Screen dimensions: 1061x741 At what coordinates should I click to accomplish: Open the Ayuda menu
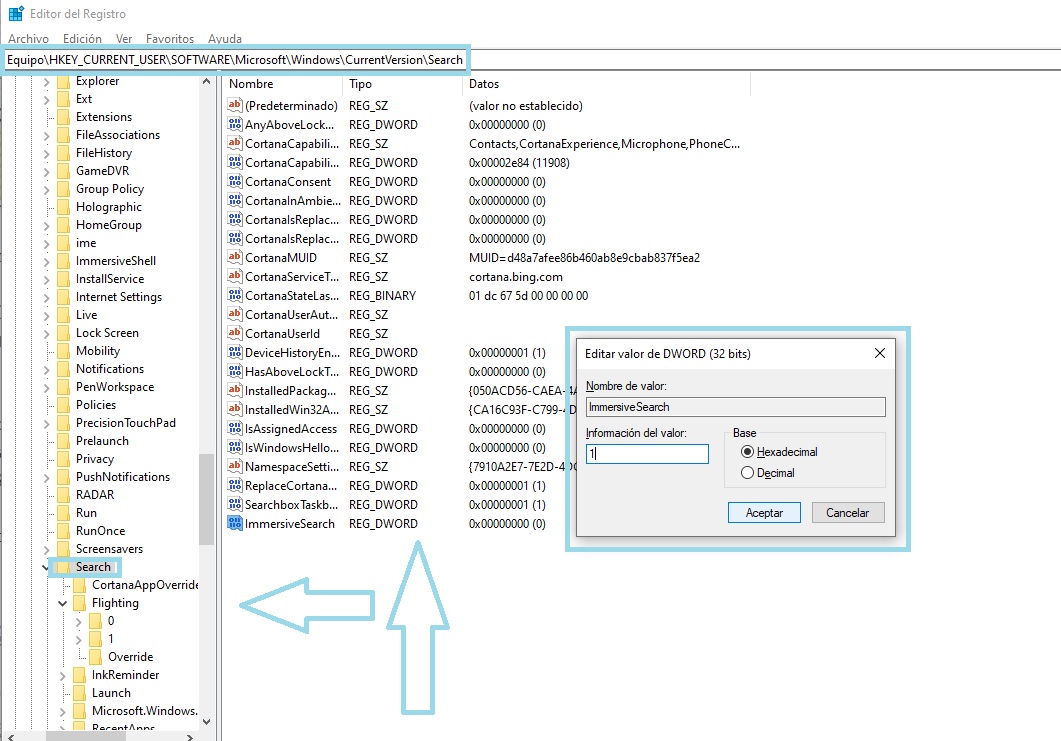[x=225, y=39]
